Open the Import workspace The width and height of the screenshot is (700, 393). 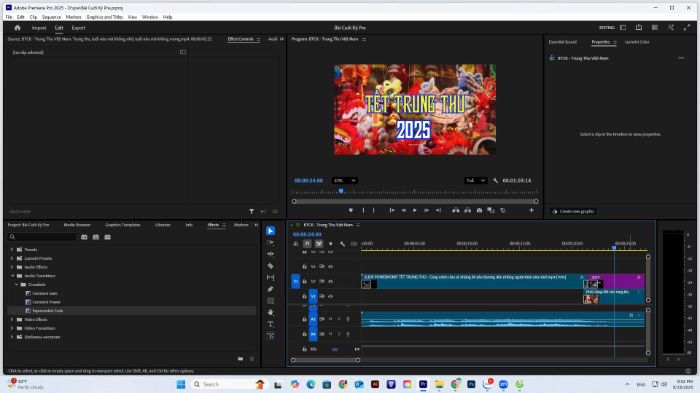click(x=39, y=28)
